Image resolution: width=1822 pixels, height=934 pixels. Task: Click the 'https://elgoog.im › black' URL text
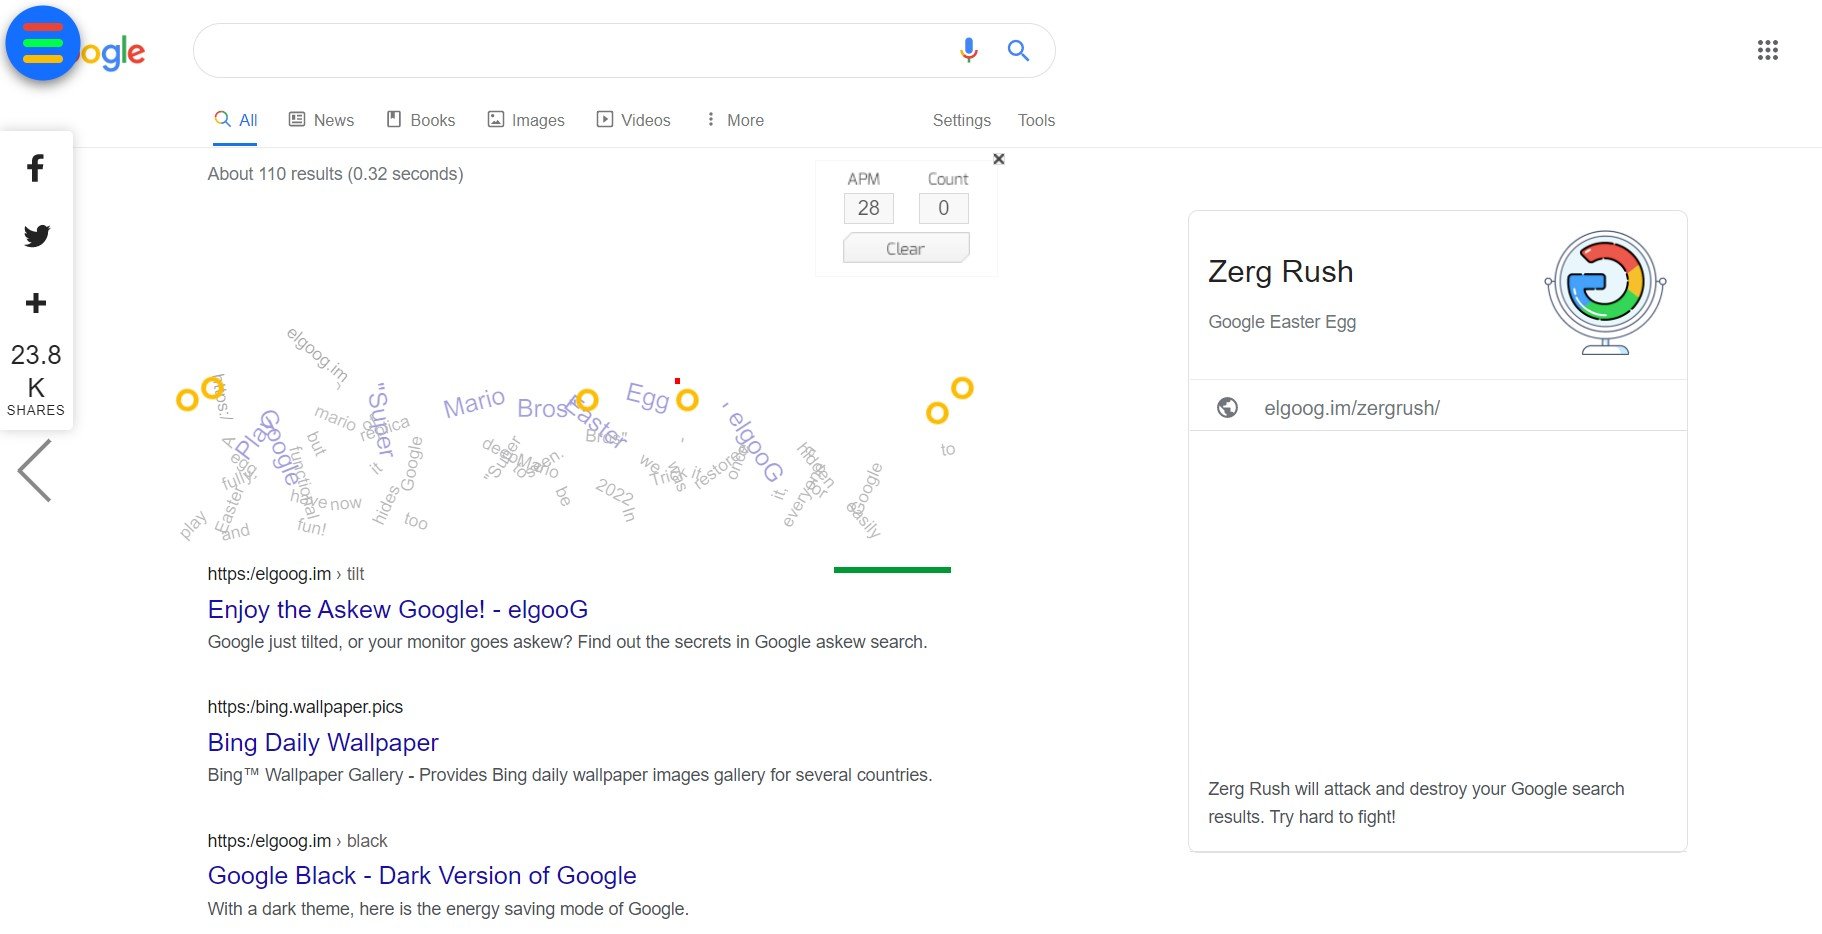click(x=297, y=841)
